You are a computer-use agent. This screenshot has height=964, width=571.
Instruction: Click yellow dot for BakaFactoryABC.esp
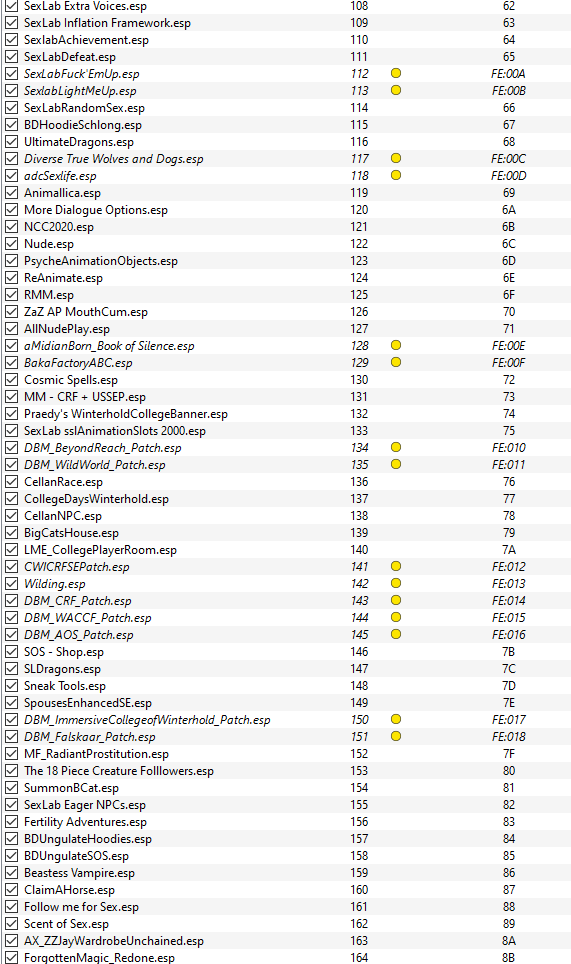(396, 363)
